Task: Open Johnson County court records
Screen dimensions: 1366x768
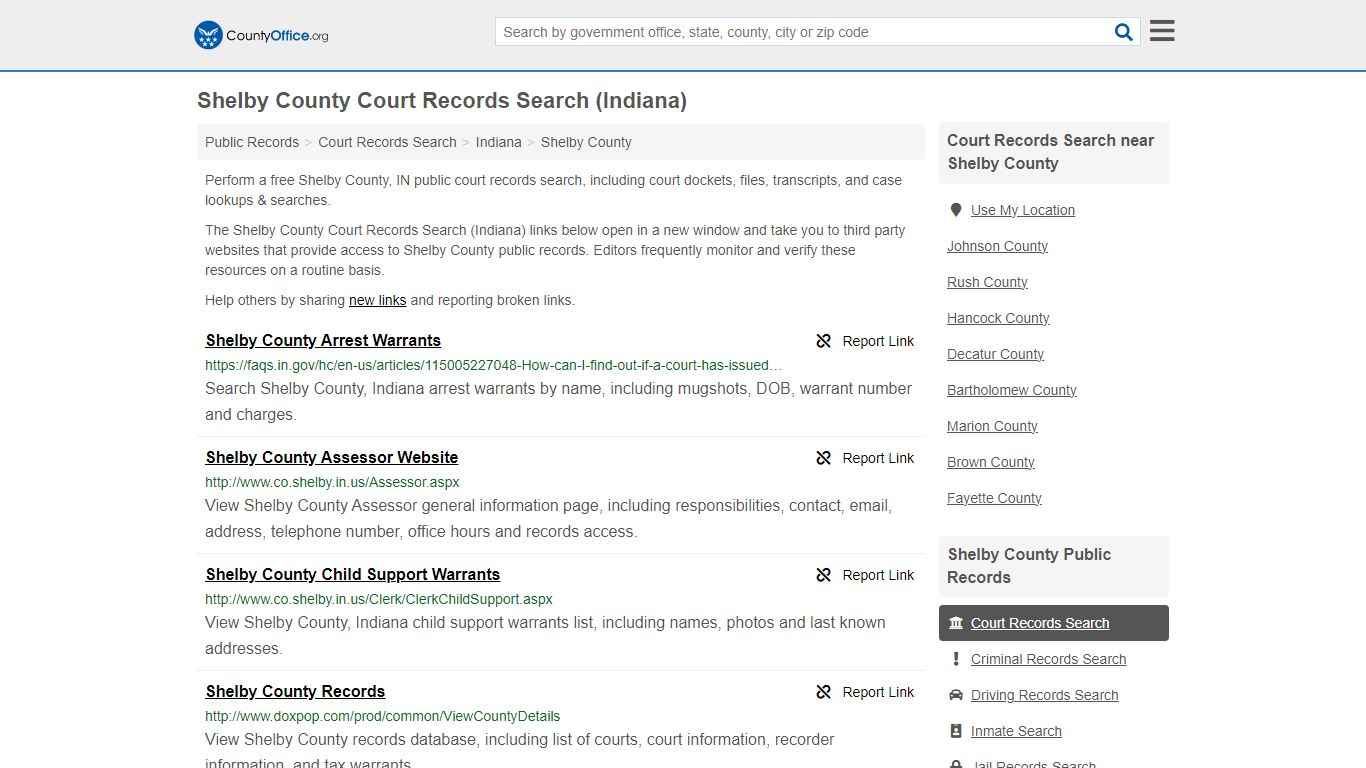Action: coord(997,246)
